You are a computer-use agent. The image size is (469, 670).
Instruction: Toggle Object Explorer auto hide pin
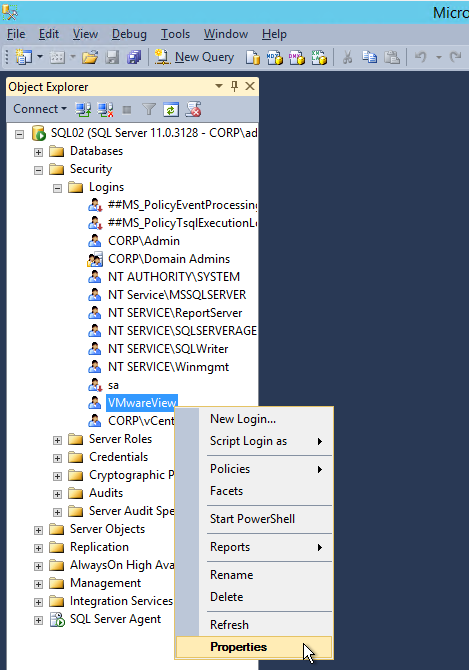coord(234,86)
